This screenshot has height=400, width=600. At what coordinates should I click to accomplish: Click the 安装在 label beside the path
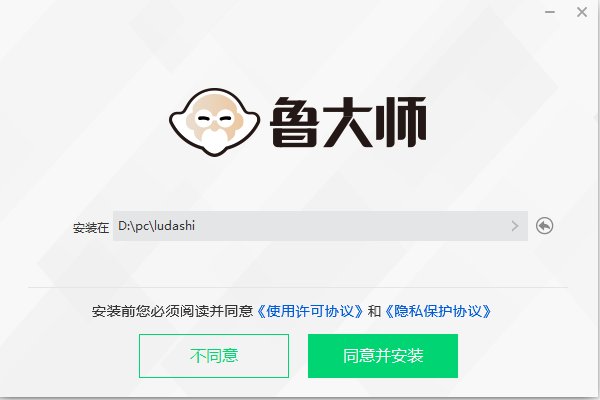(x=91, y=228)
